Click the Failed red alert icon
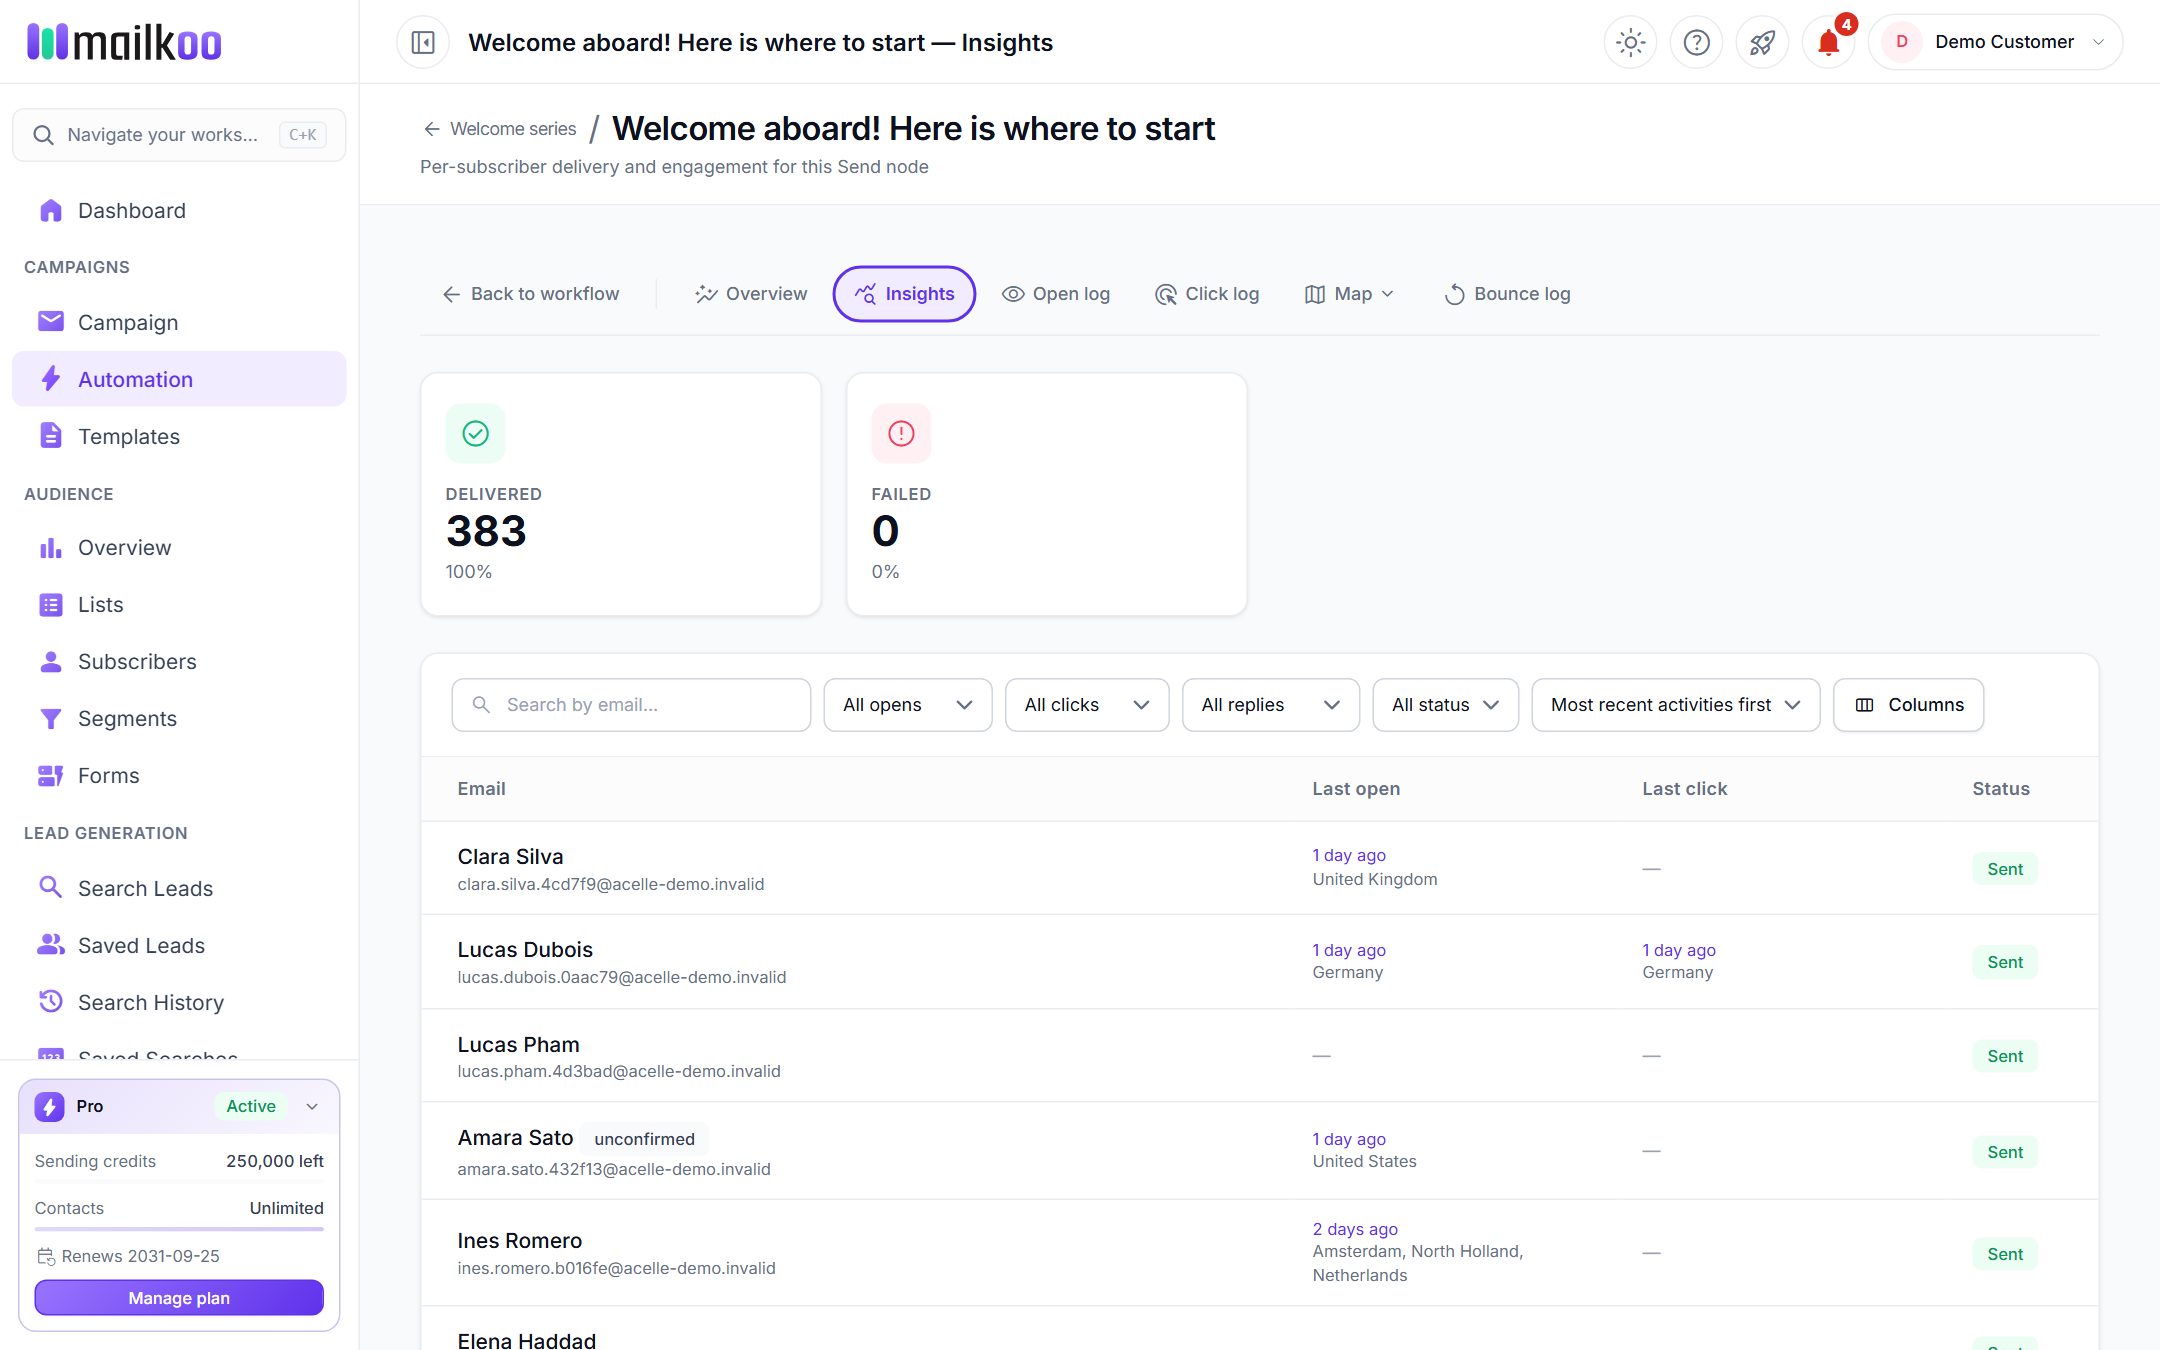Viewport: 2160px width, 1350px height. click(x=902, y=433)
